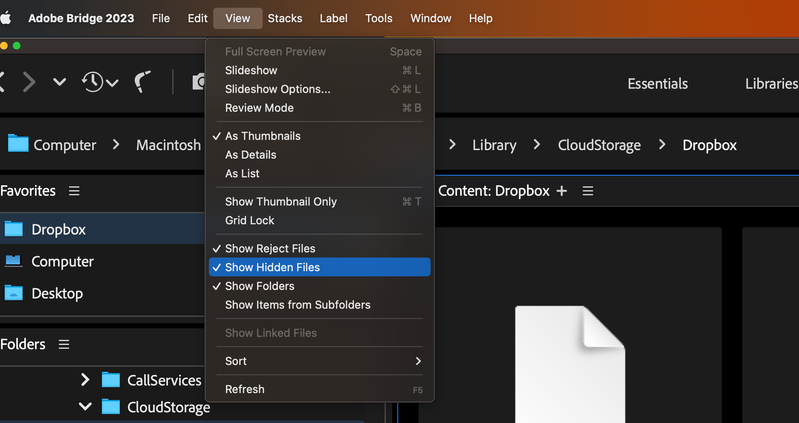The width and height of the screenshot is (799, 423).
Task: Enable Show Items from Subfolders
Action: [x=319, y=305]
